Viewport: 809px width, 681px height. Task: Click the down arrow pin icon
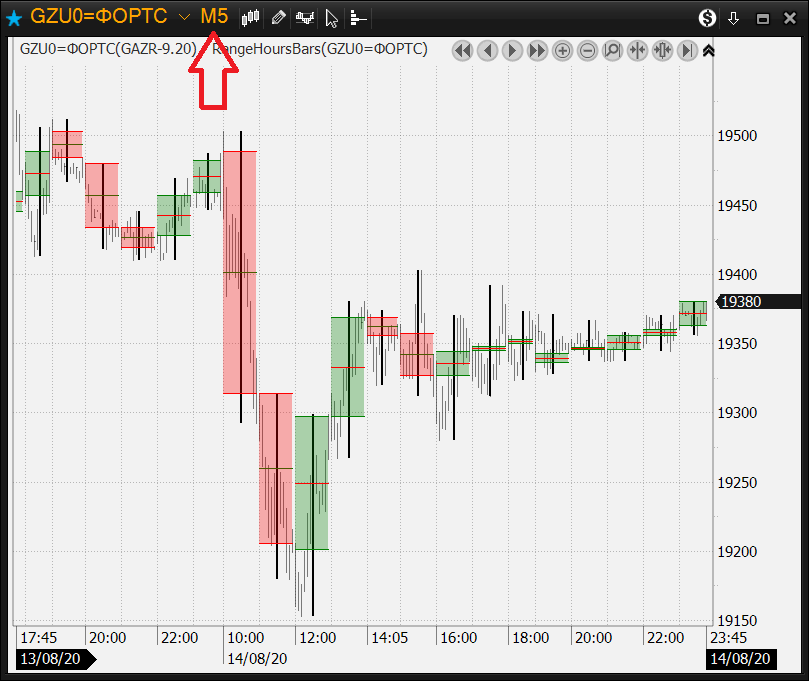coord(734,17)
